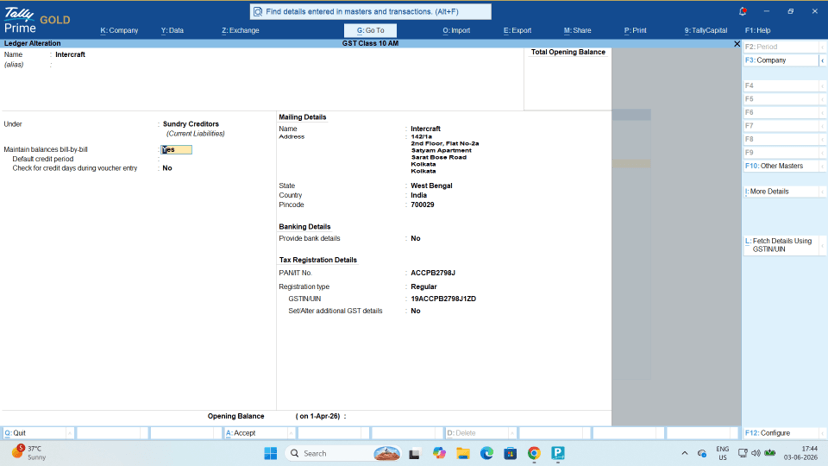Click A: Accept button
Viewport: 828px width, 466px height.
coord(256,433)
